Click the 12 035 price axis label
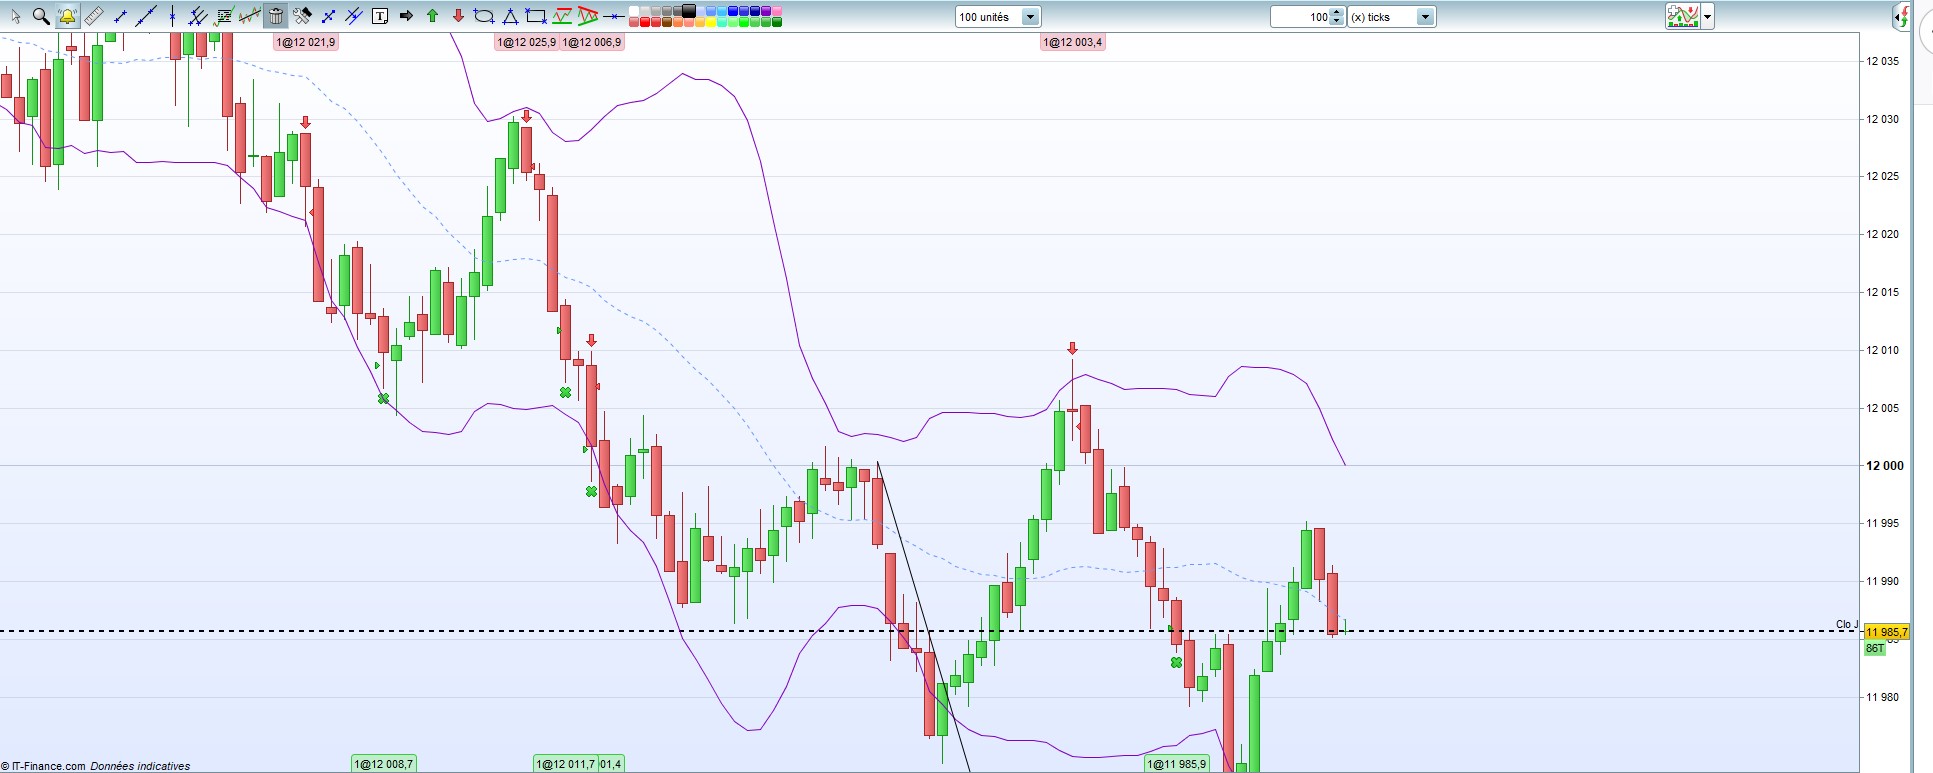 click(1882, 61)
